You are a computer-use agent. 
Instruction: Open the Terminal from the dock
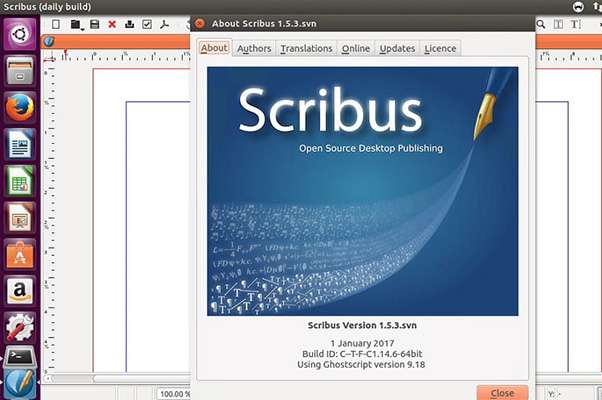tap(20, 356)
